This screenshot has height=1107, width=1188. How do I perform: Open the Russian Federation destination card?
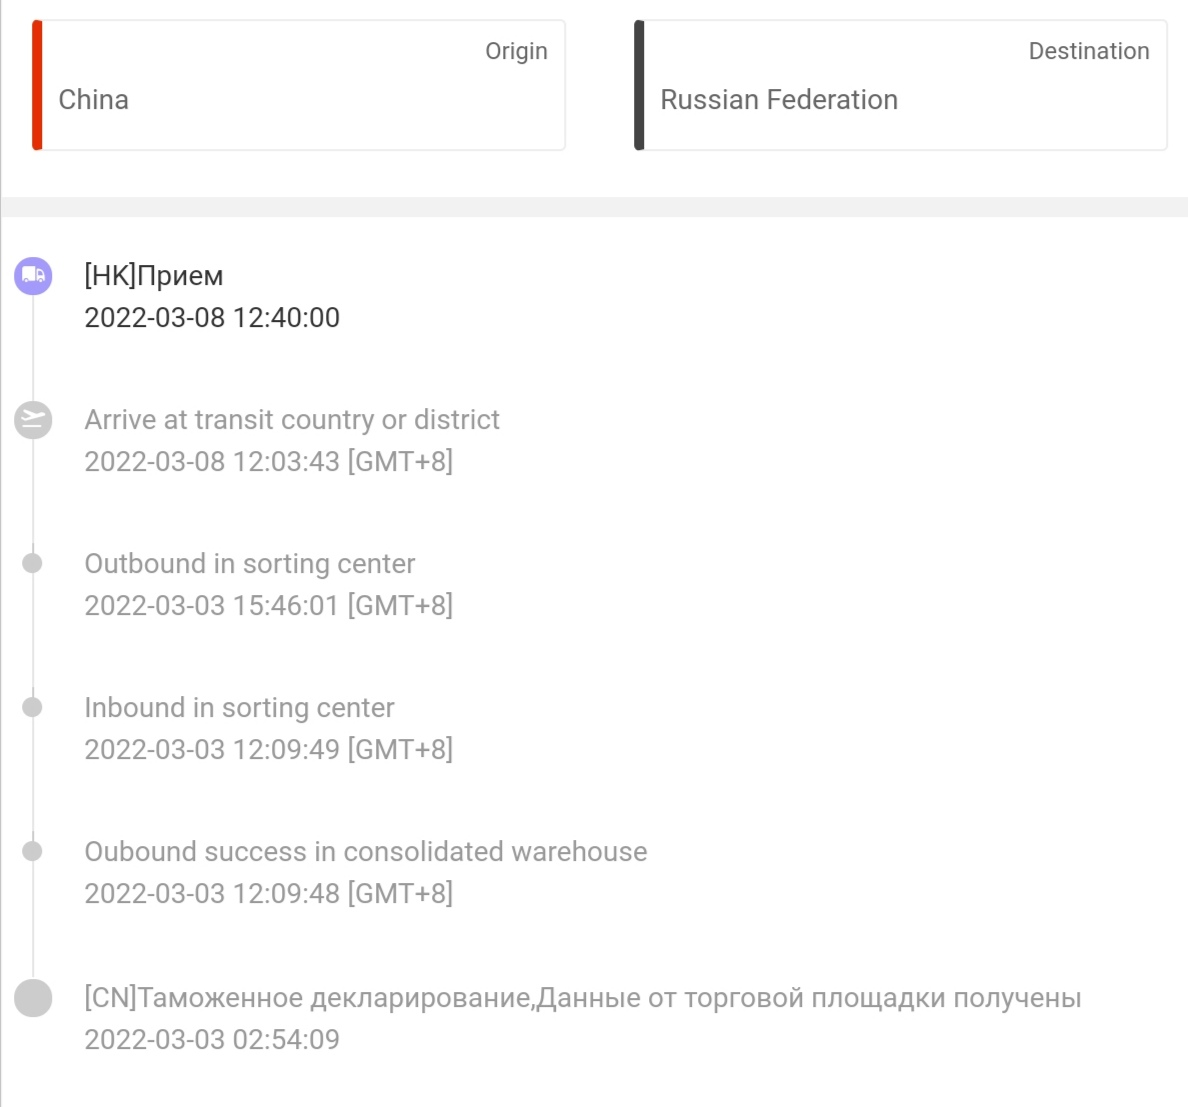click(901, 85)
